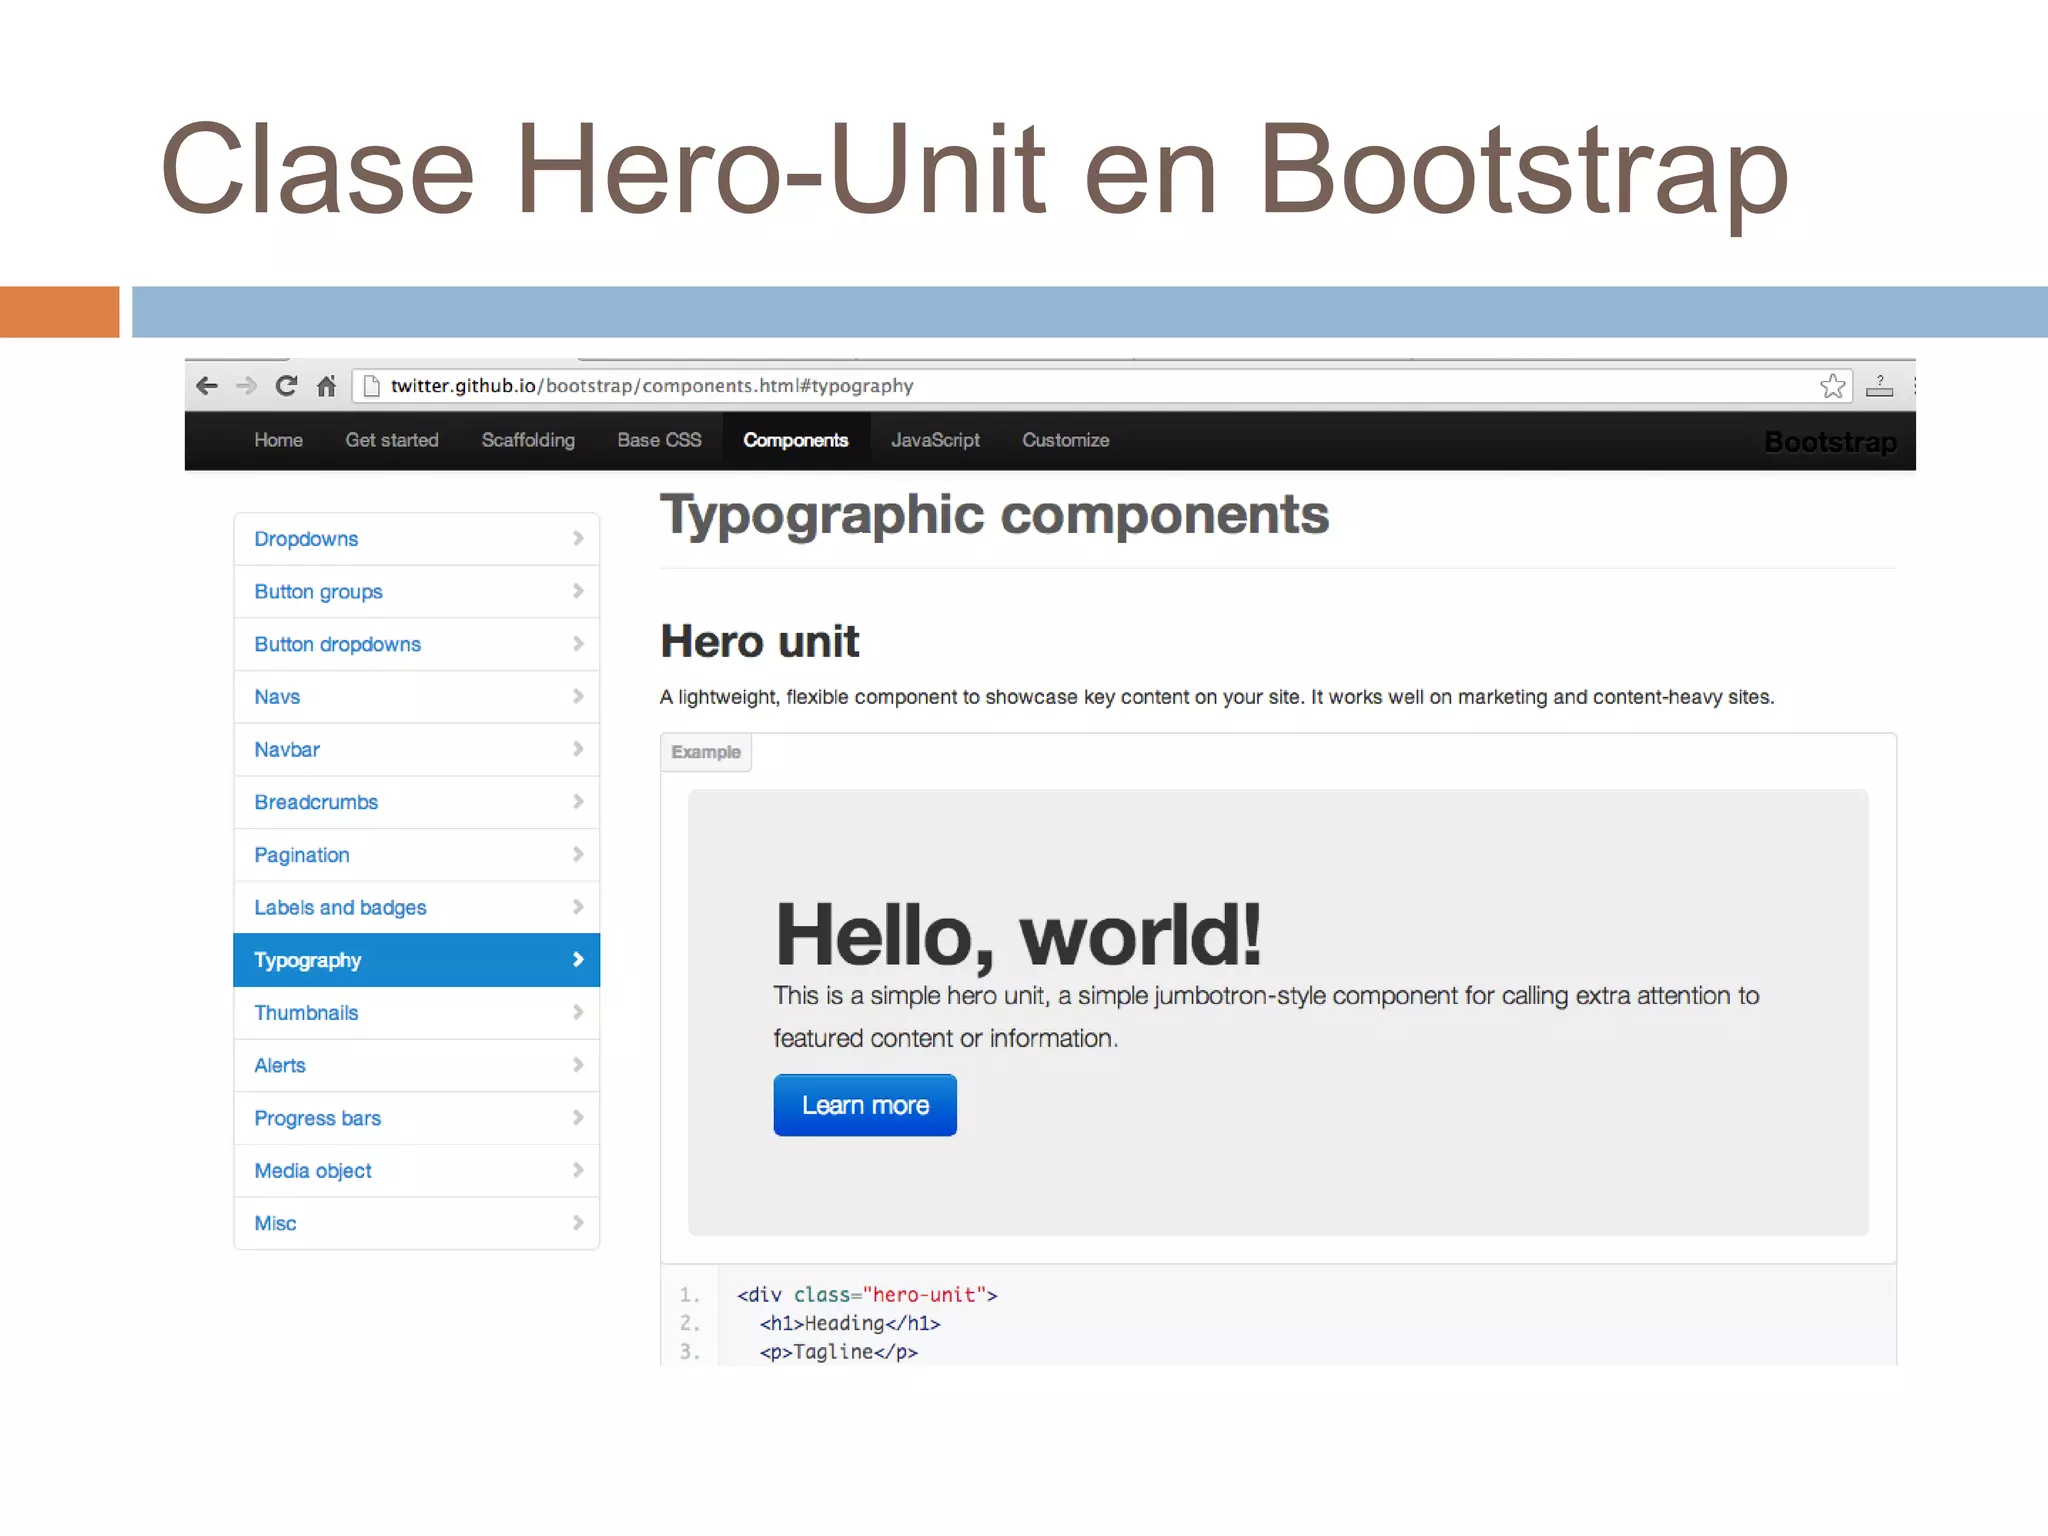This screenshot has width=2048, height=1536.
Task: Open the Thumbnails sidebar link
Action: tap(416, 1013)
